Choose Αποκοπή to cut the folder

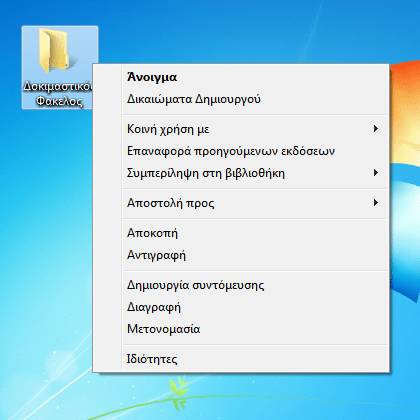[152, 233]
